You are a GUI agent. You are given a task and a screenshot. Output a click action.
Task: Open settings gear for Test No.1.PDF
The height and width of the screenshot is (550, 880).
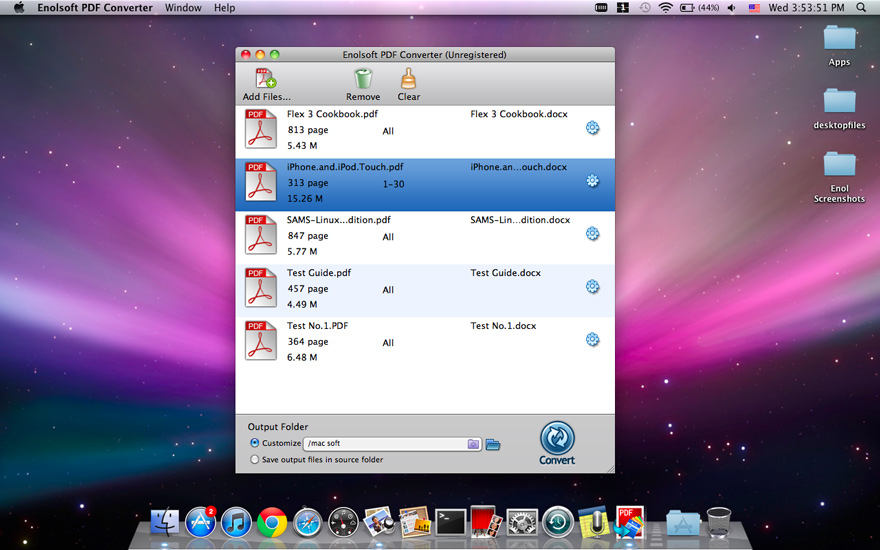592,340
